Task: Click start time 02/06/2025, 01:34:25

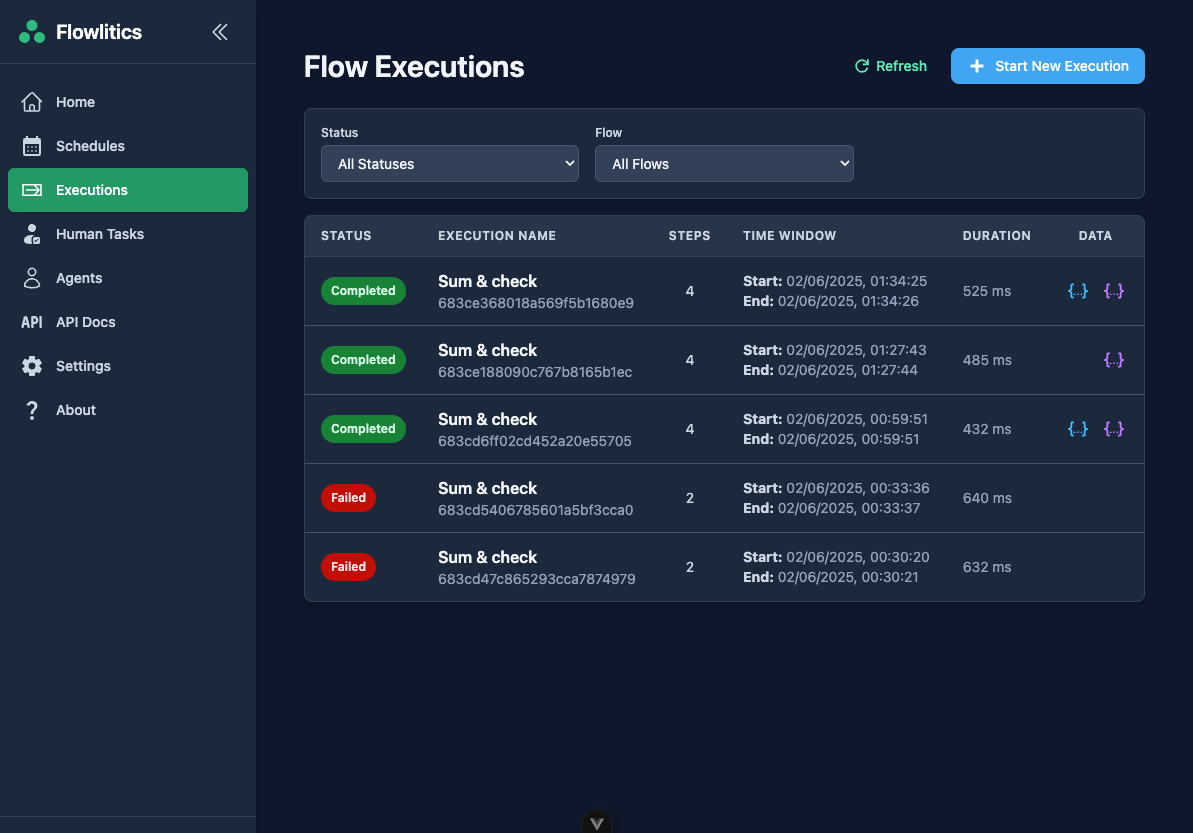Action: click(857, 281)
